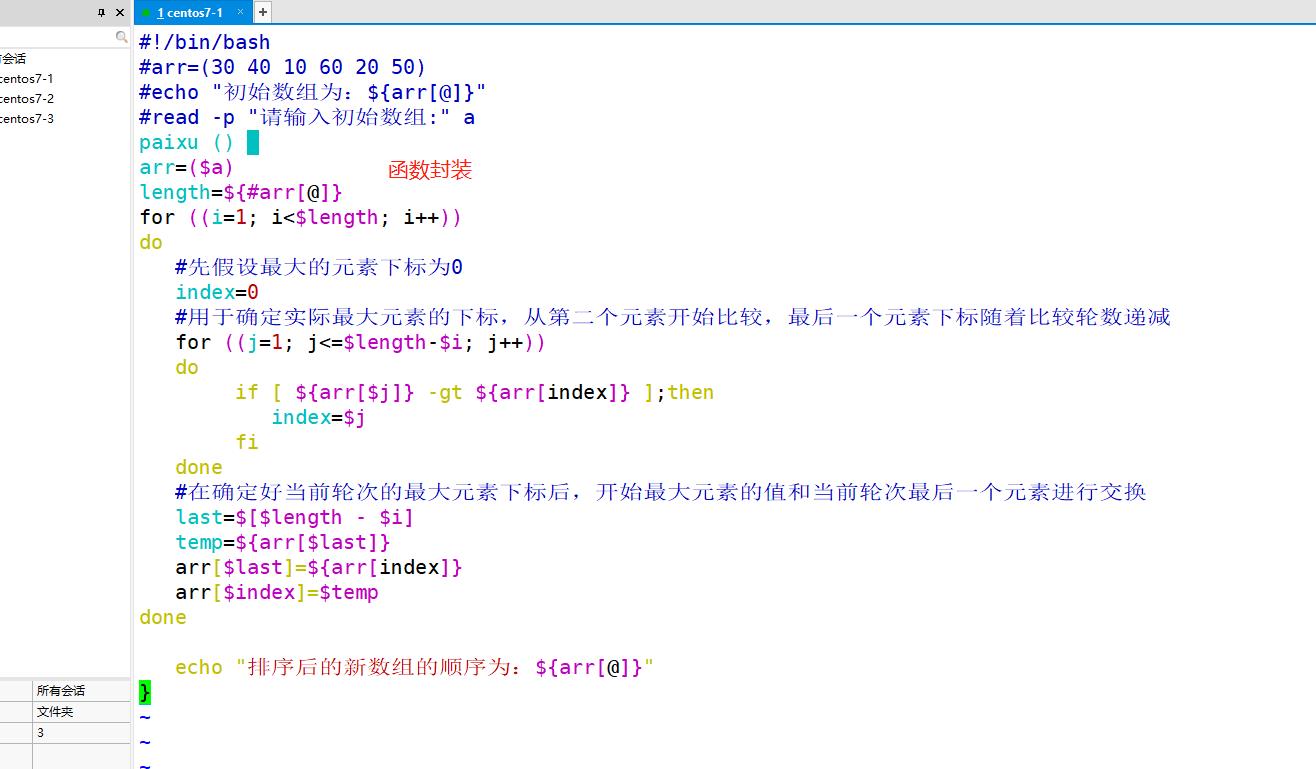Viewport: 1316px width, 769px height.
Task: Click the #!/bin/bash shebang line
Action: pos(205,42)
